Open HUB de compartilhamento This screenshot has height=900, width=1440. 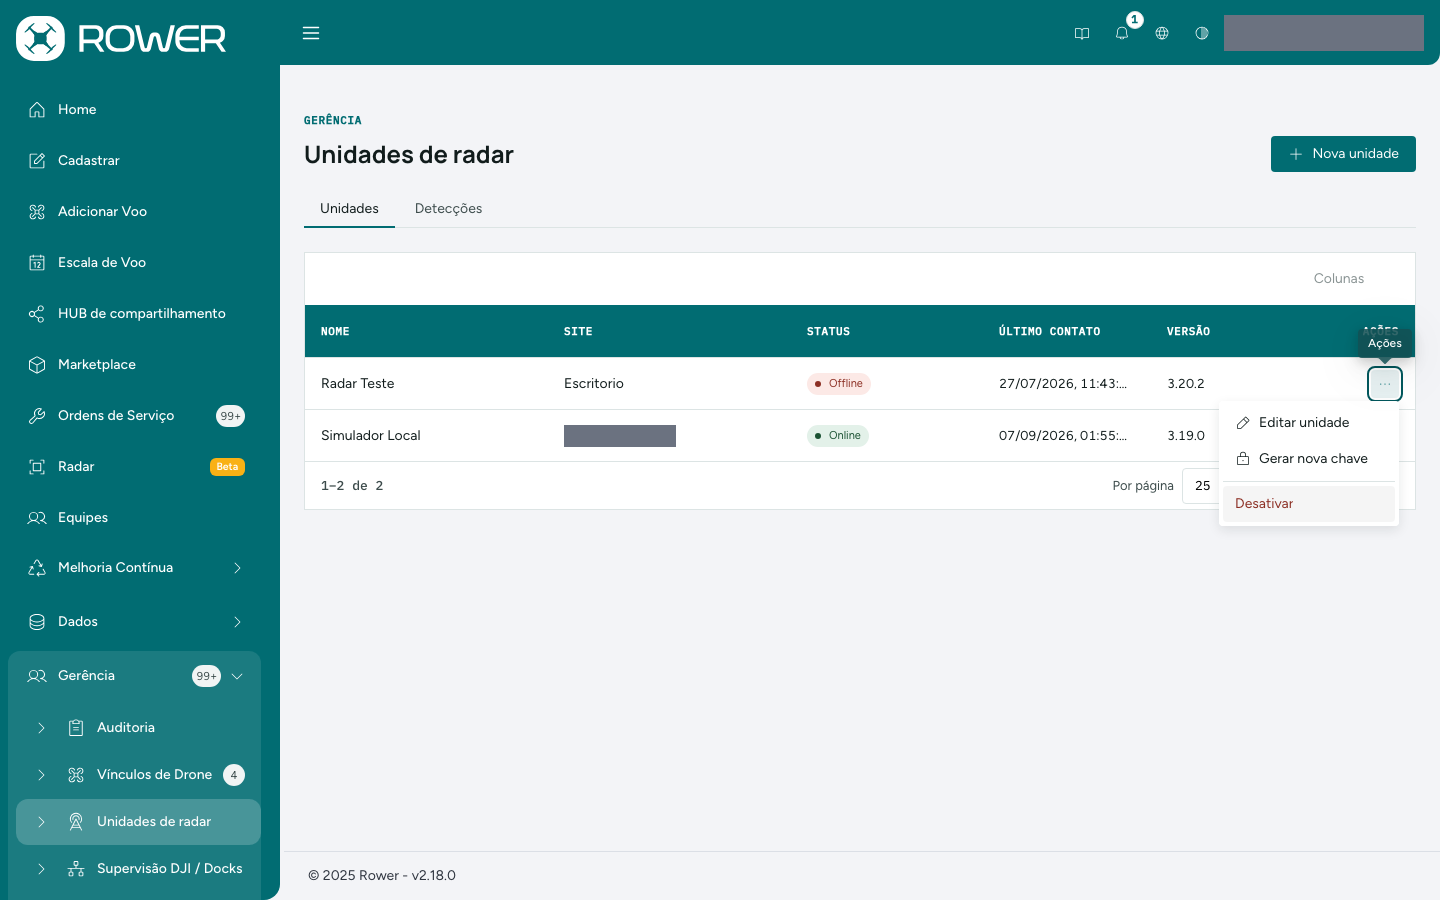coord(134,314)
